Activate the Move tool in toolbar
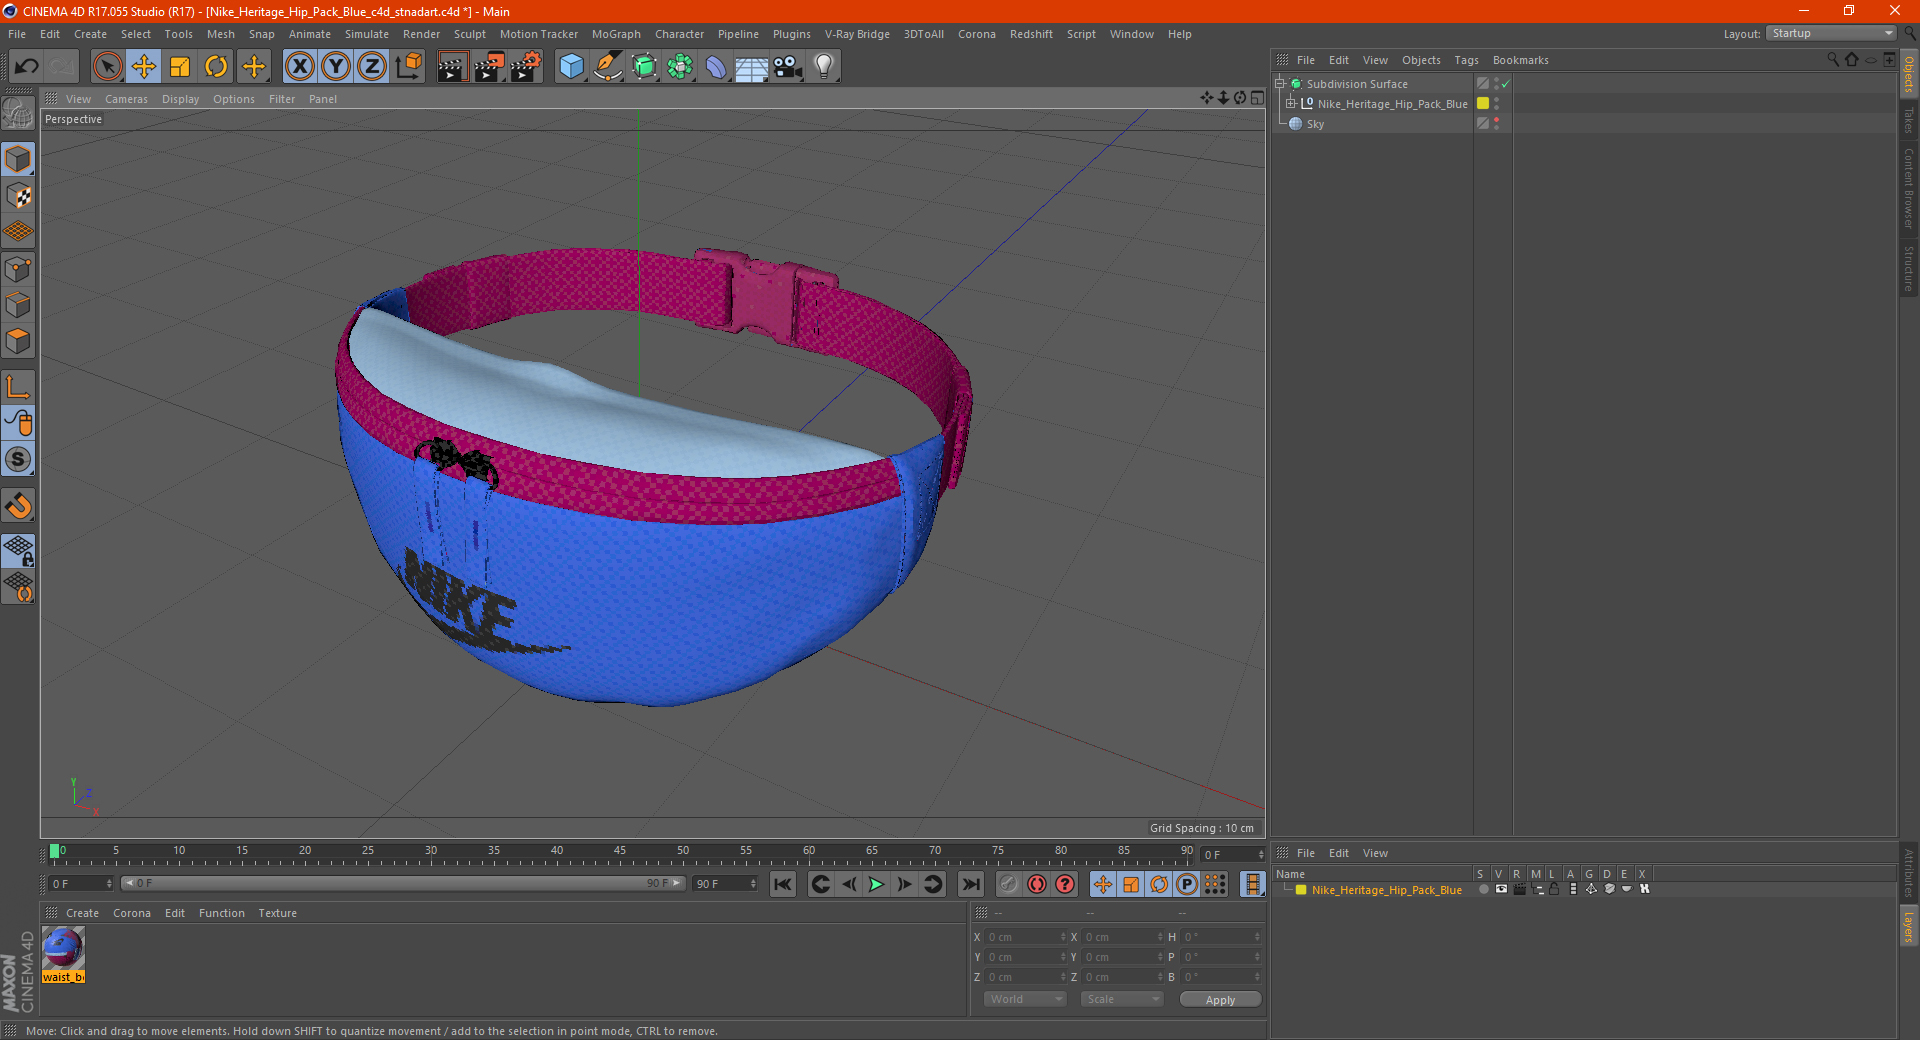Image resolution: width=1920 pixels, height=1040 pixels. [x=144, y=67]
